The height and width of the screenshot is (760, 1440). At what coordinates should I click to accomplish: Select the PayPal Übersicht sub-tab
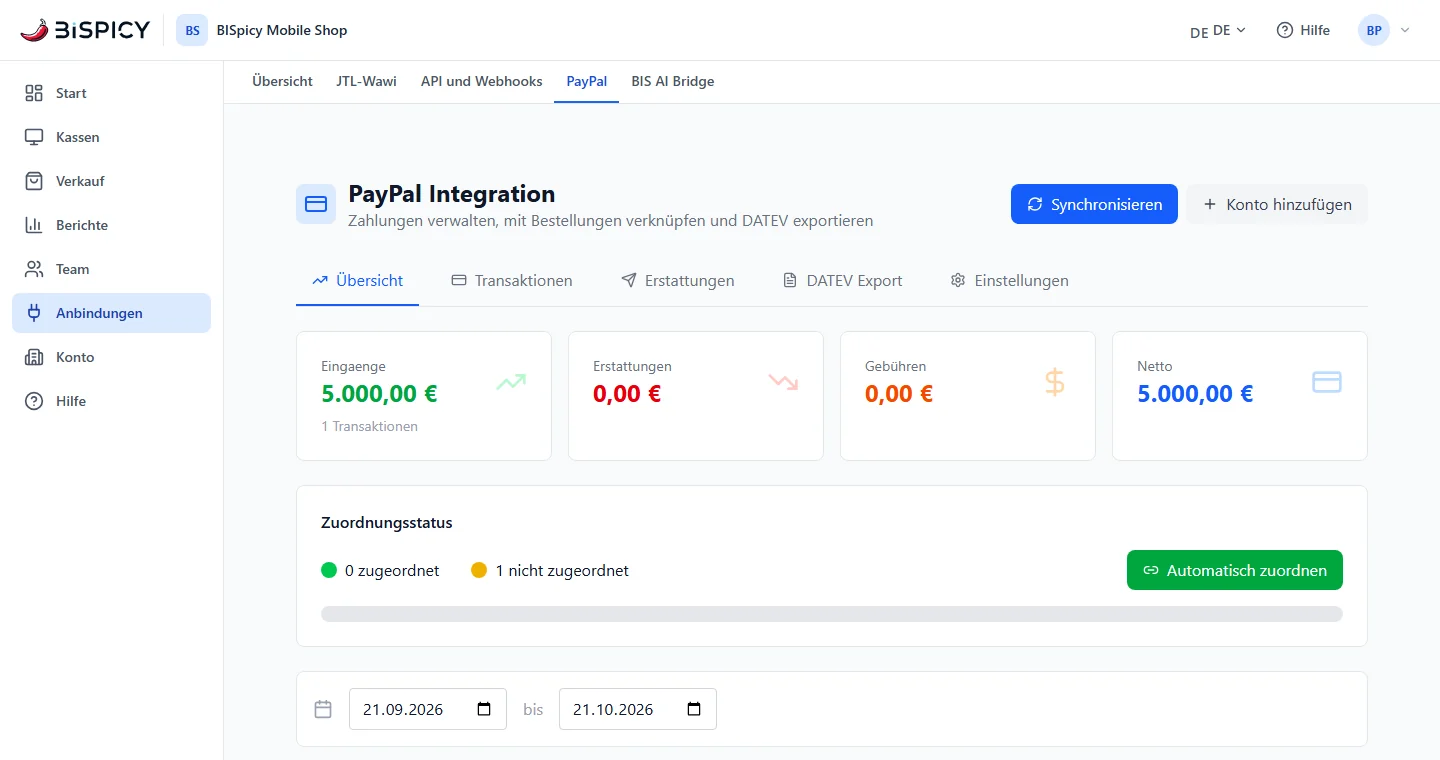pyautogui.click(x=357, y=281)
